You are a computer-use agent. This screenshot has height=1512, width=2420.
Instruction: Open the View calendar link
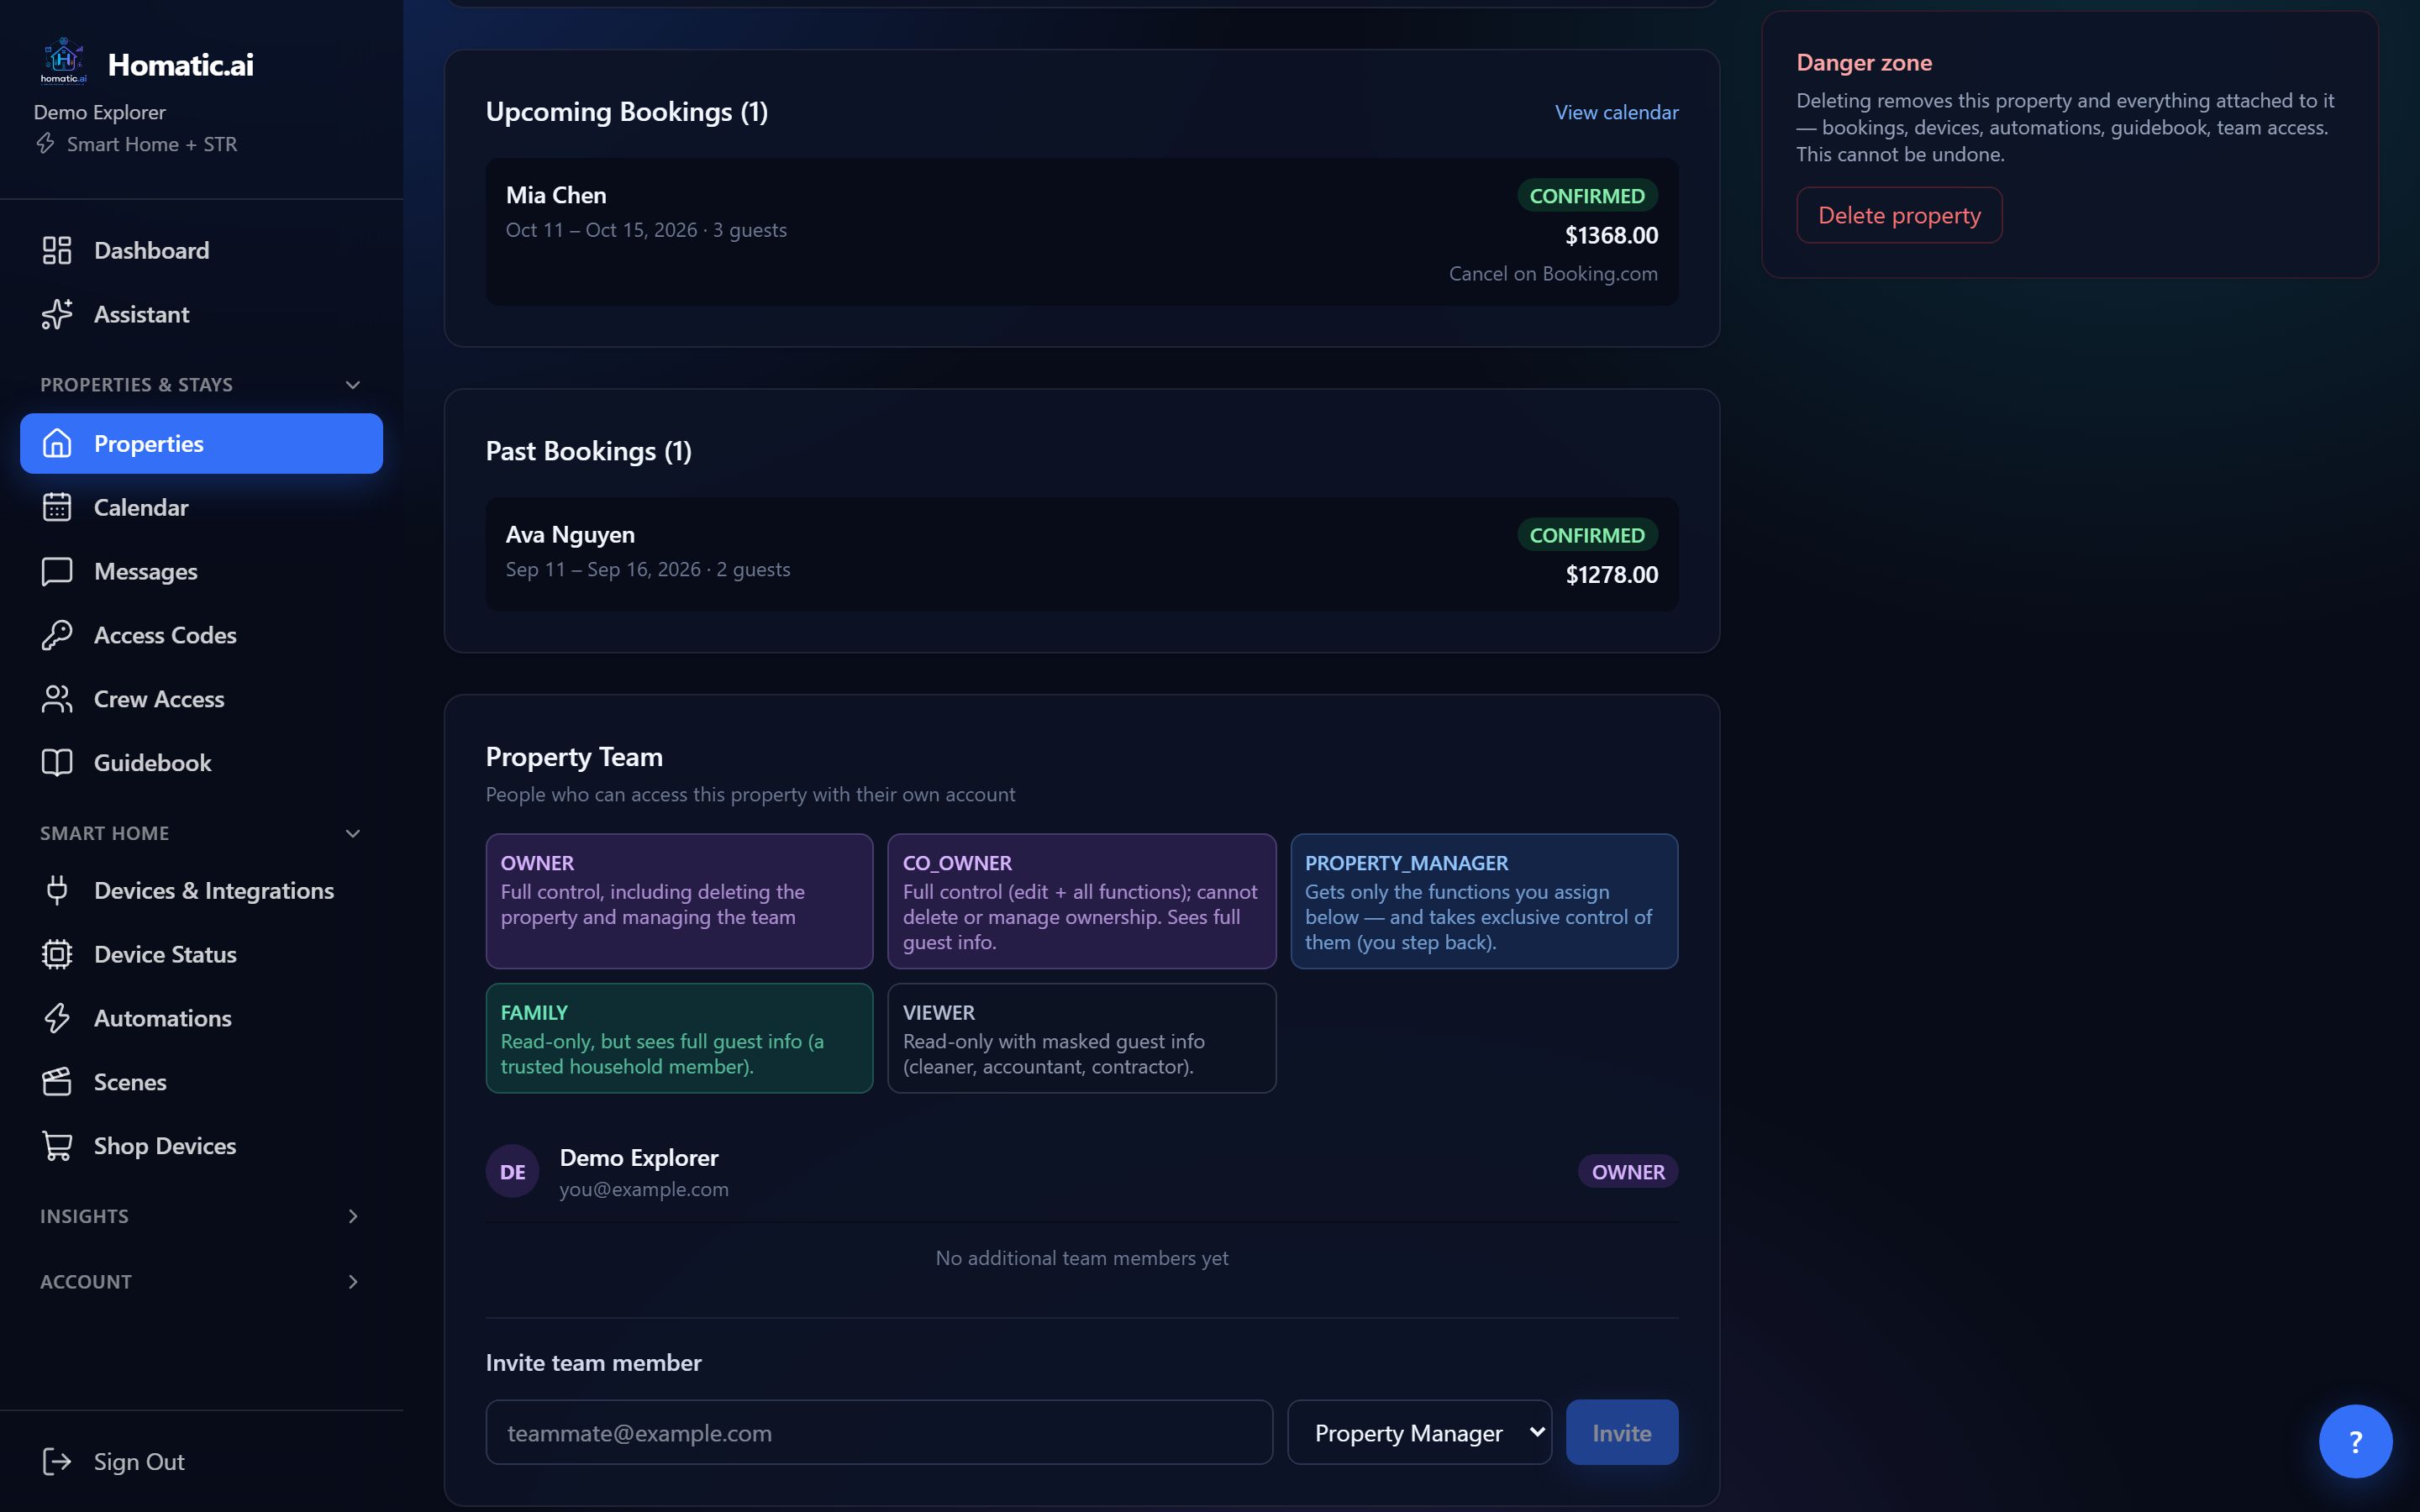[x=1616, y=112]
